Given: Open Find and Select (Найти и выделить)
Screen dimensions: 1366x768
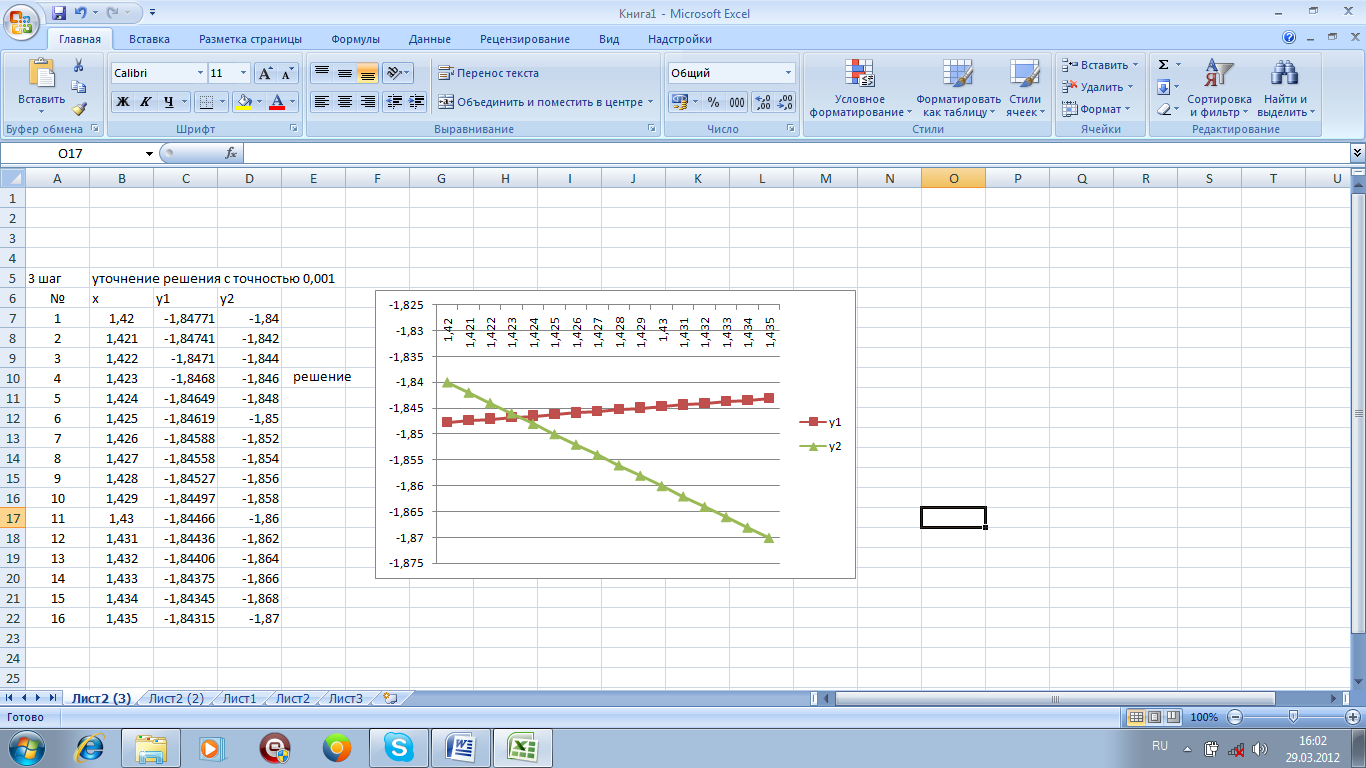Looking at the screenshot, I should [1286, 88].
